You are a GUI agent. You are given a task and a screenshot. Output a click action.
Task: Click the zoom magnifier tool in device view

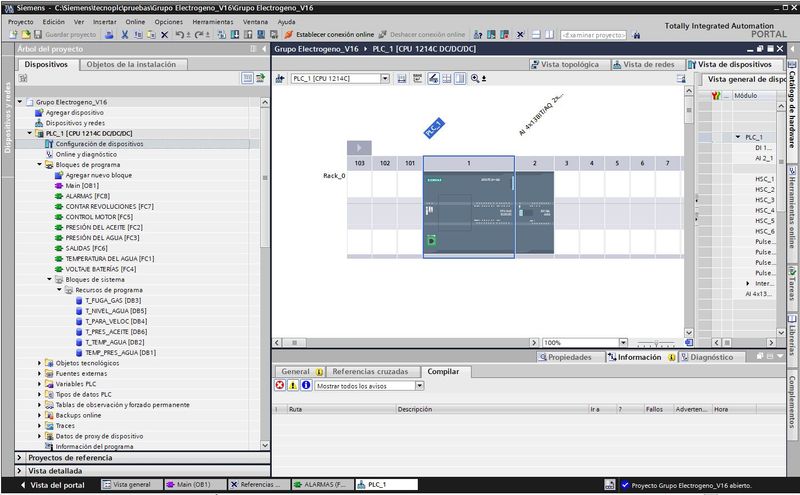click(x=476, y=79)
